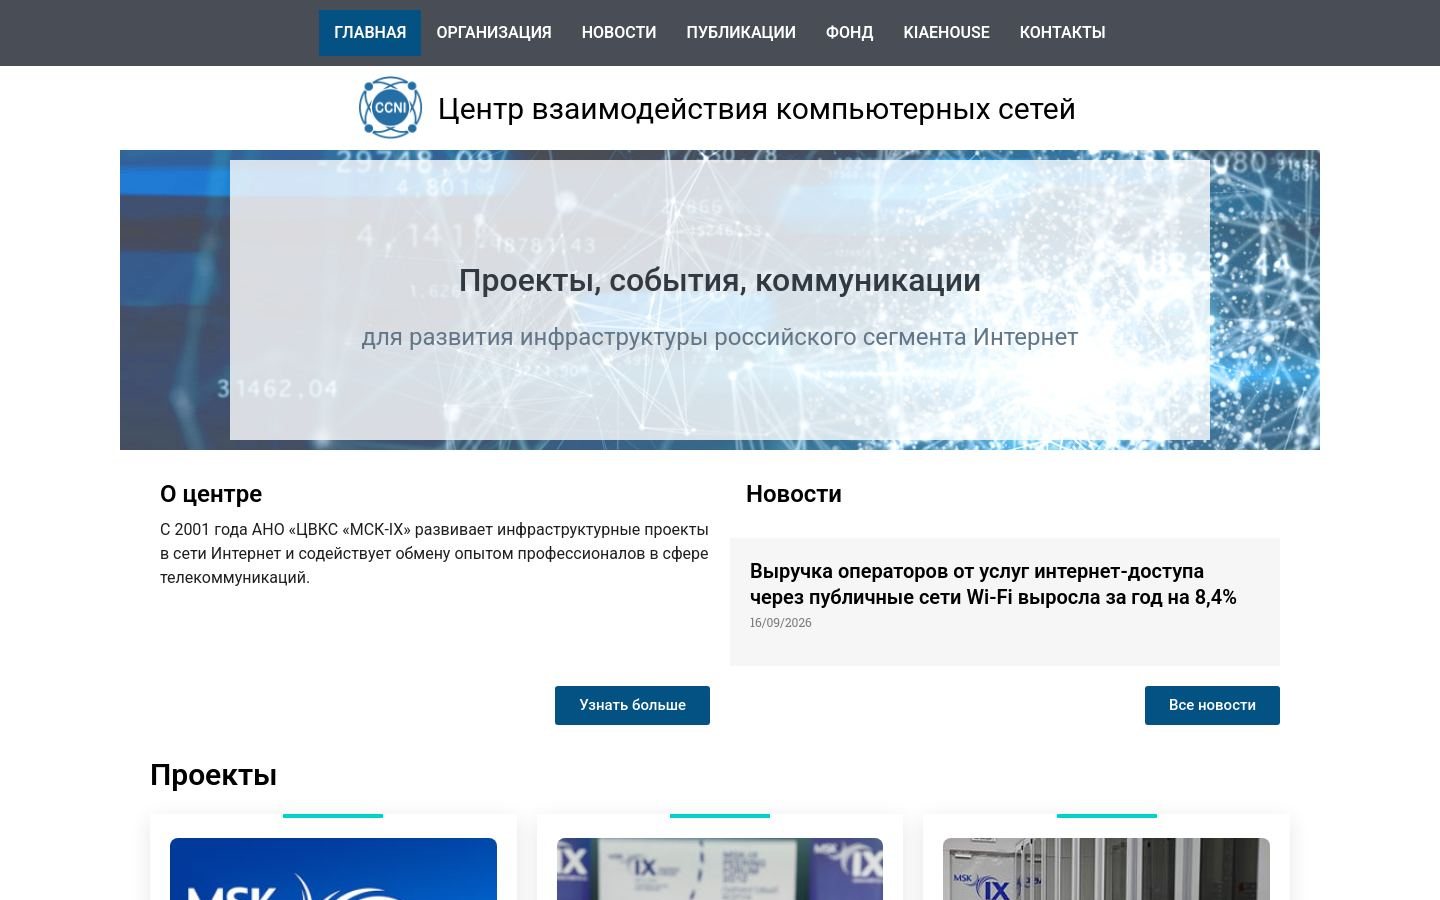1440x900 pixels.
Task: Click the Все новости button
Action: pyautogui.click(x=1212, y=705)
